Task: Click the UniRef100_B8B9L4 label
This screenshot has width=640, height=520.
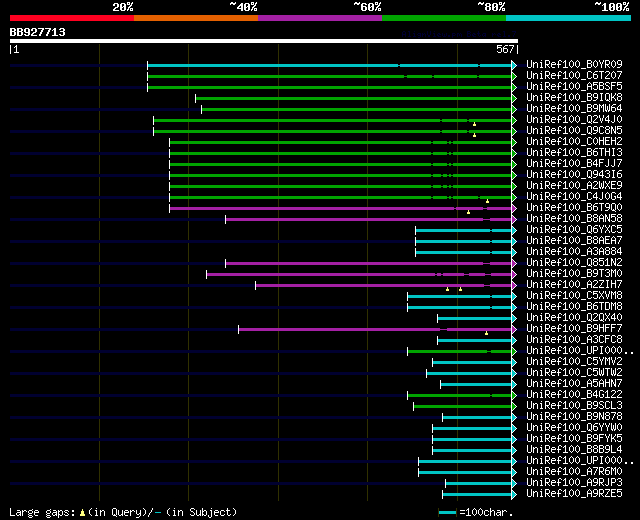Action: click(574, 450)
